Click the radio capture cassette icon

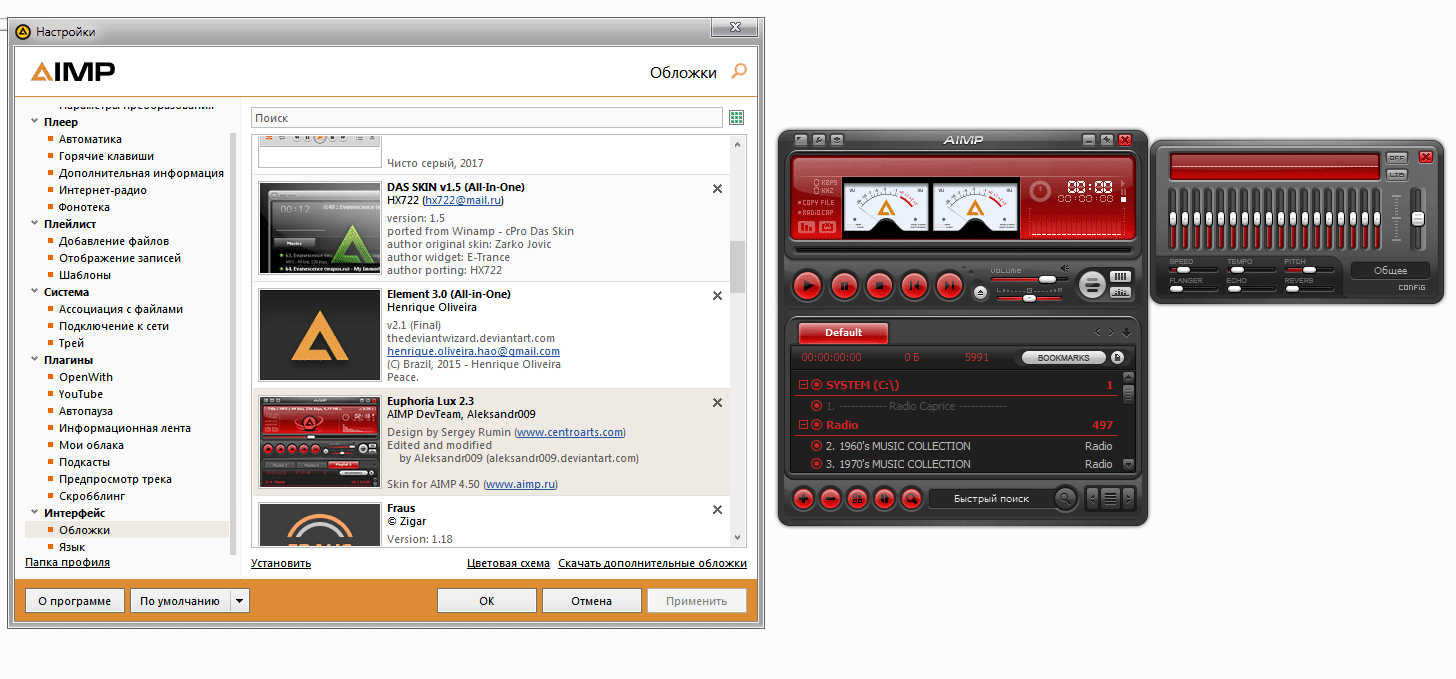point(828,227)
